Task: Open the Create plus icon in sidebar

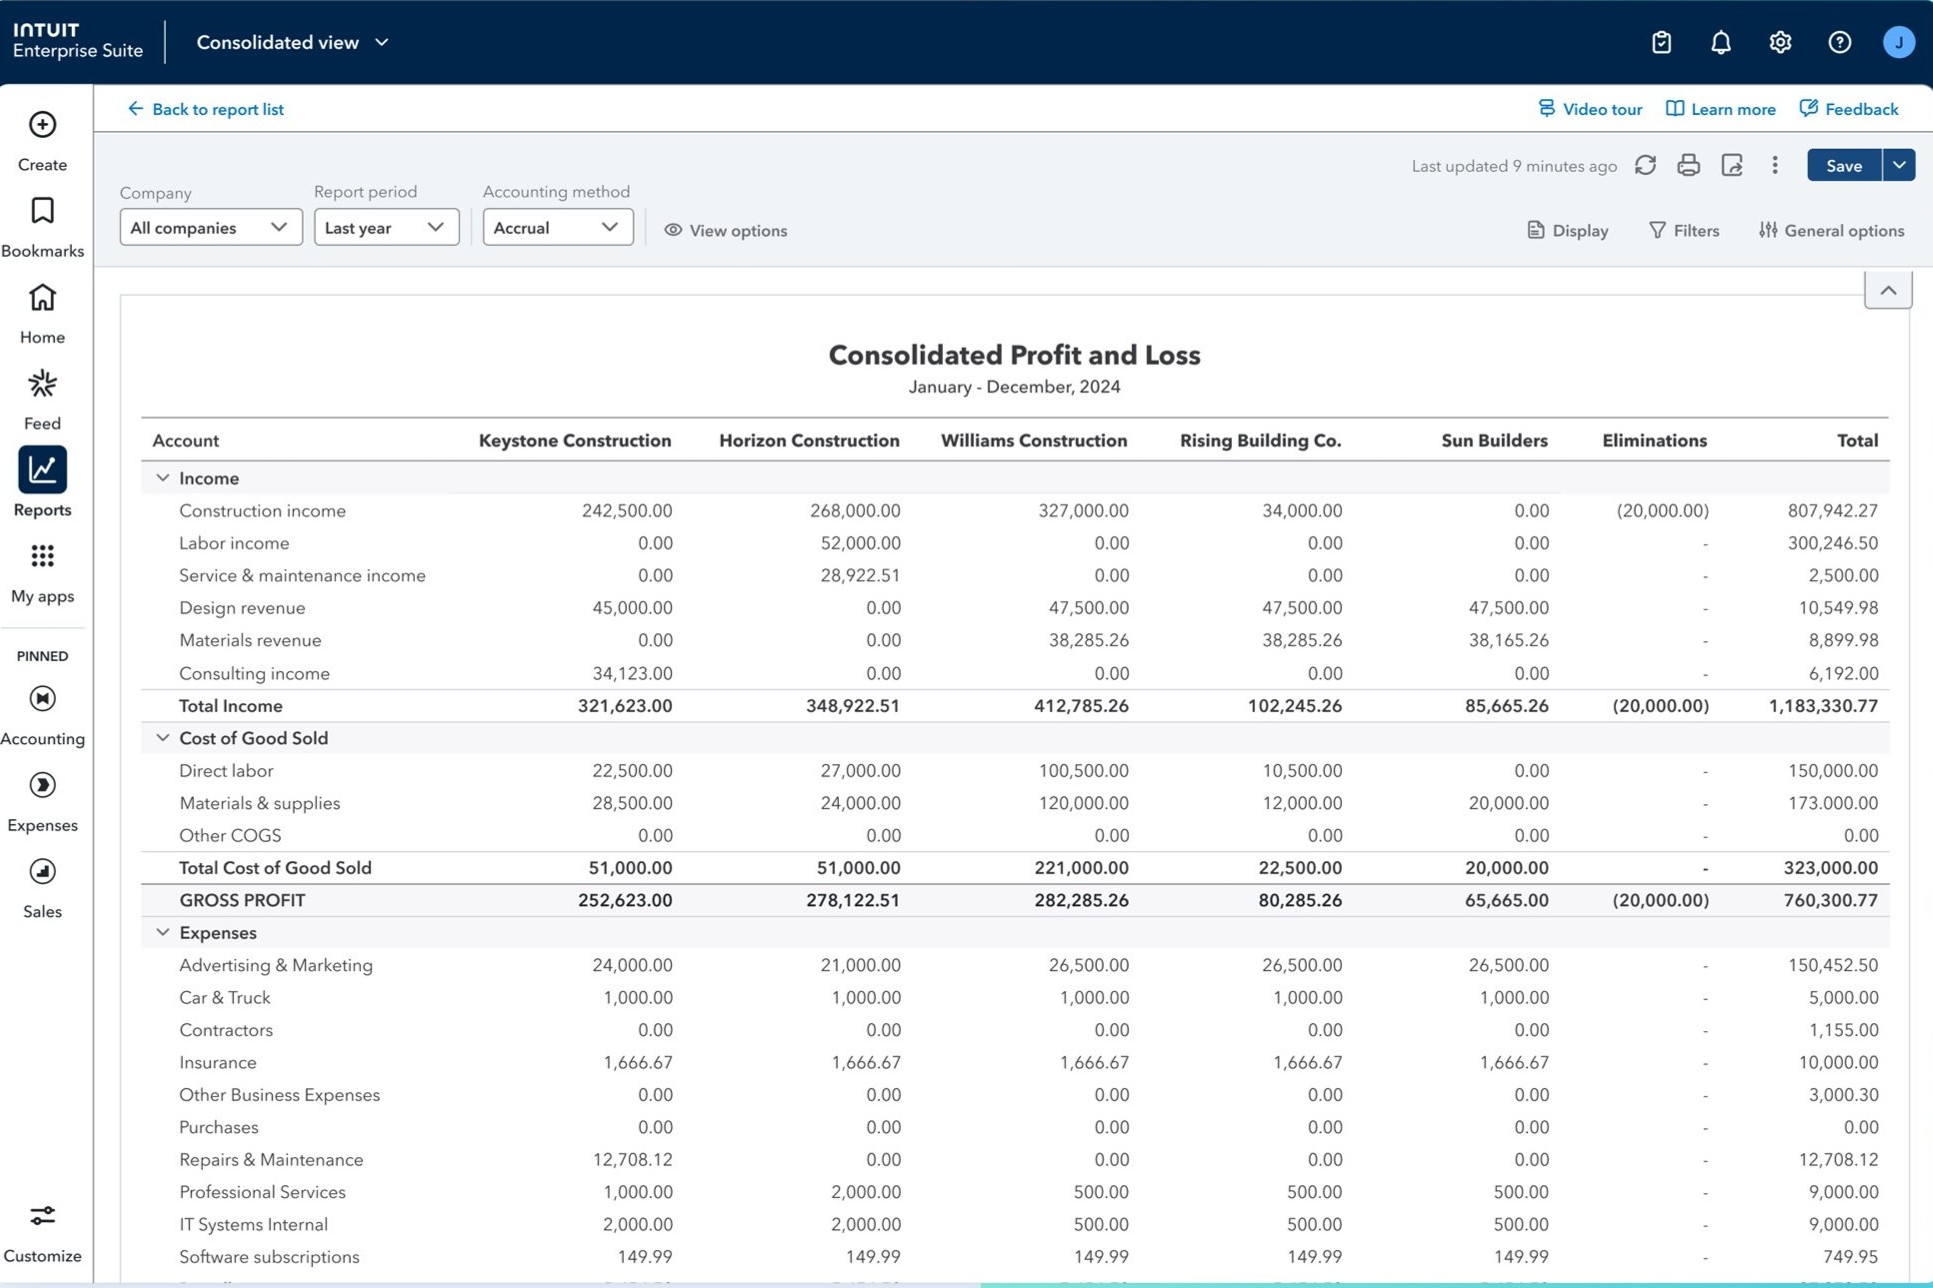Action: pos(42,125)
